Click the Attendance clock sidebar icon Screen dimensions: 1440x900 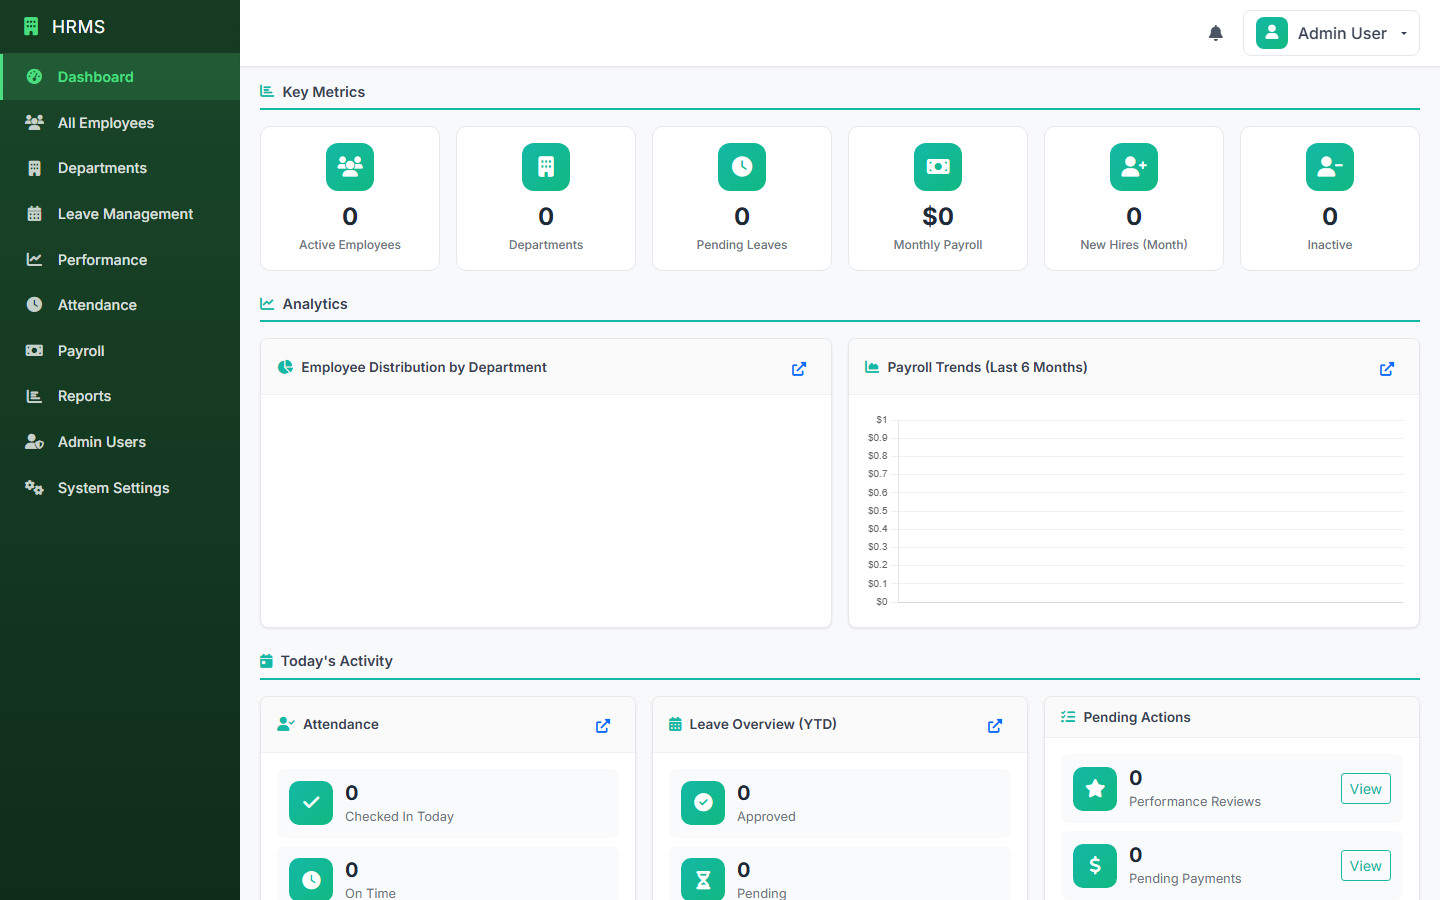pos(34,304)
